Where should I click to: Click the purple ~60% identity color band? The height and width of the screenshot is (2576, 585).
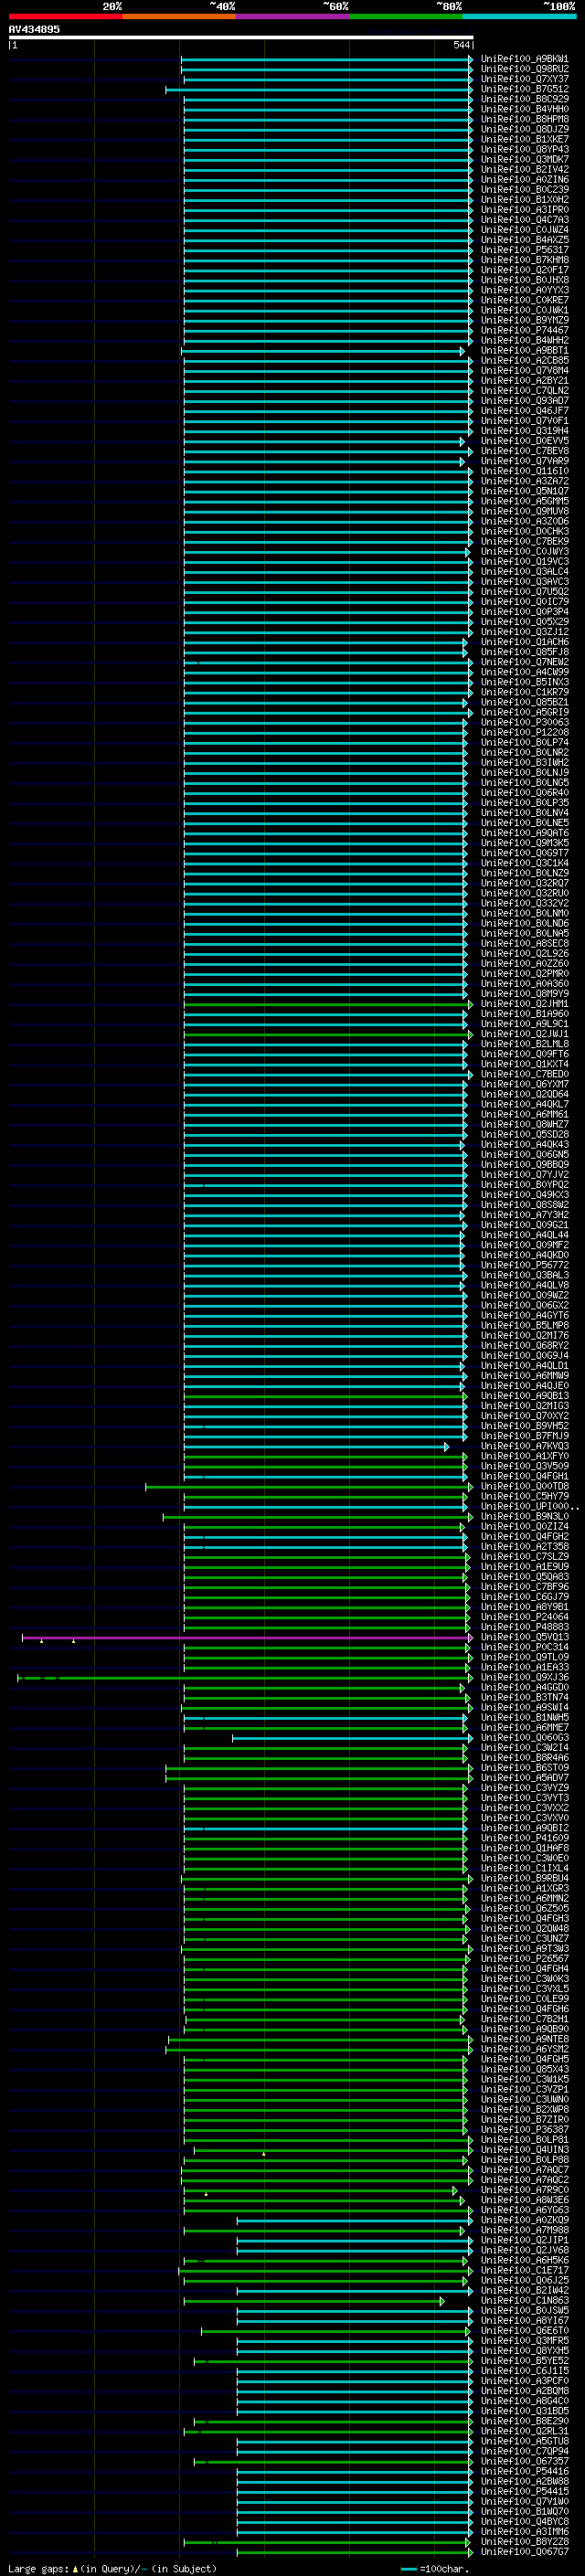pyautogui.click(x=293, y=17)
